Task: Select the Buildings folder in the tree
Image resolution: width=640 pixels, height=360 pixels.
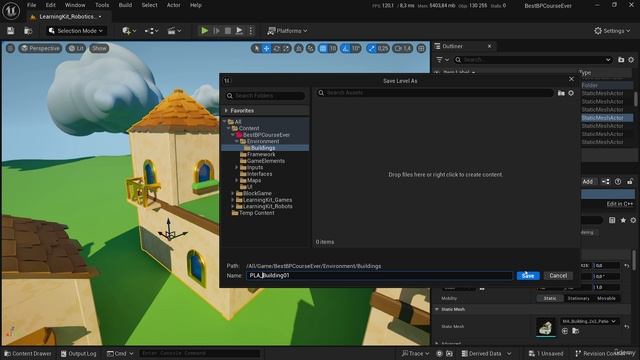Action: [x=263, y=148]
